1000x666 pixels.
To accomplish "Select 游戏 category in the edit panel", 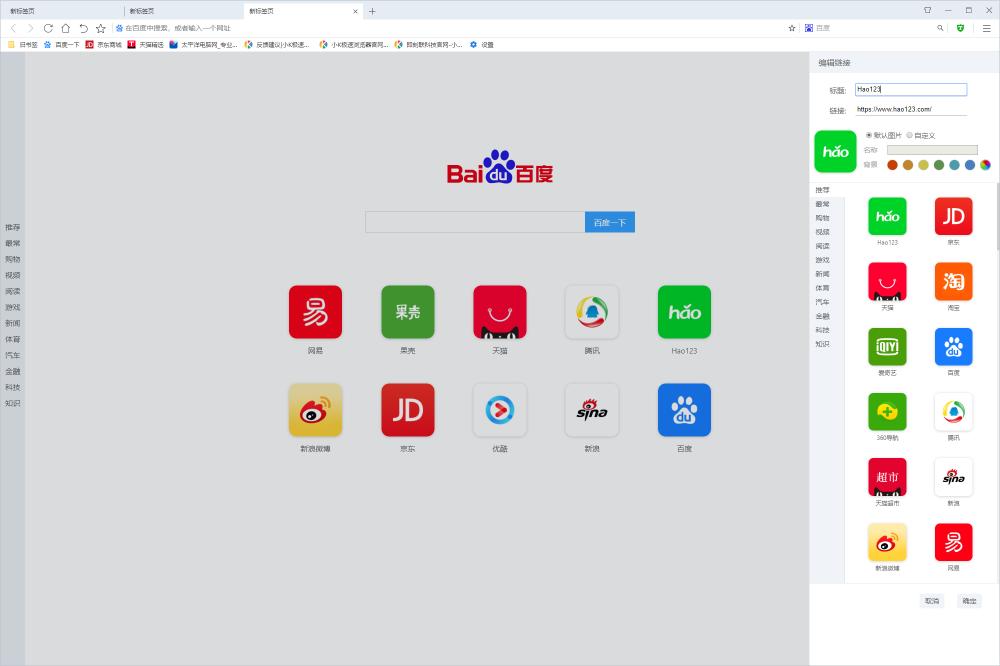I will pyautogui.click(x=823, y=260).
